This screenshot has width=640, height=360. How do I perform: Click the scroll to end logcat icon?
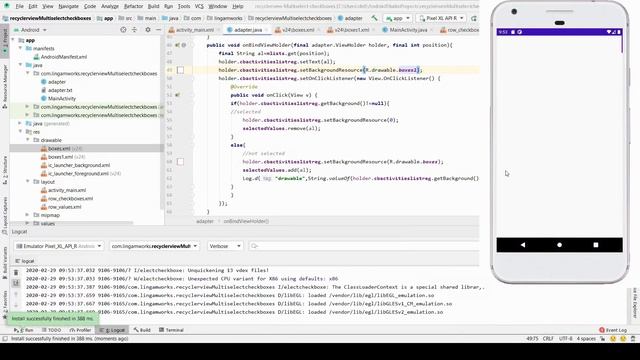point(16,283)
